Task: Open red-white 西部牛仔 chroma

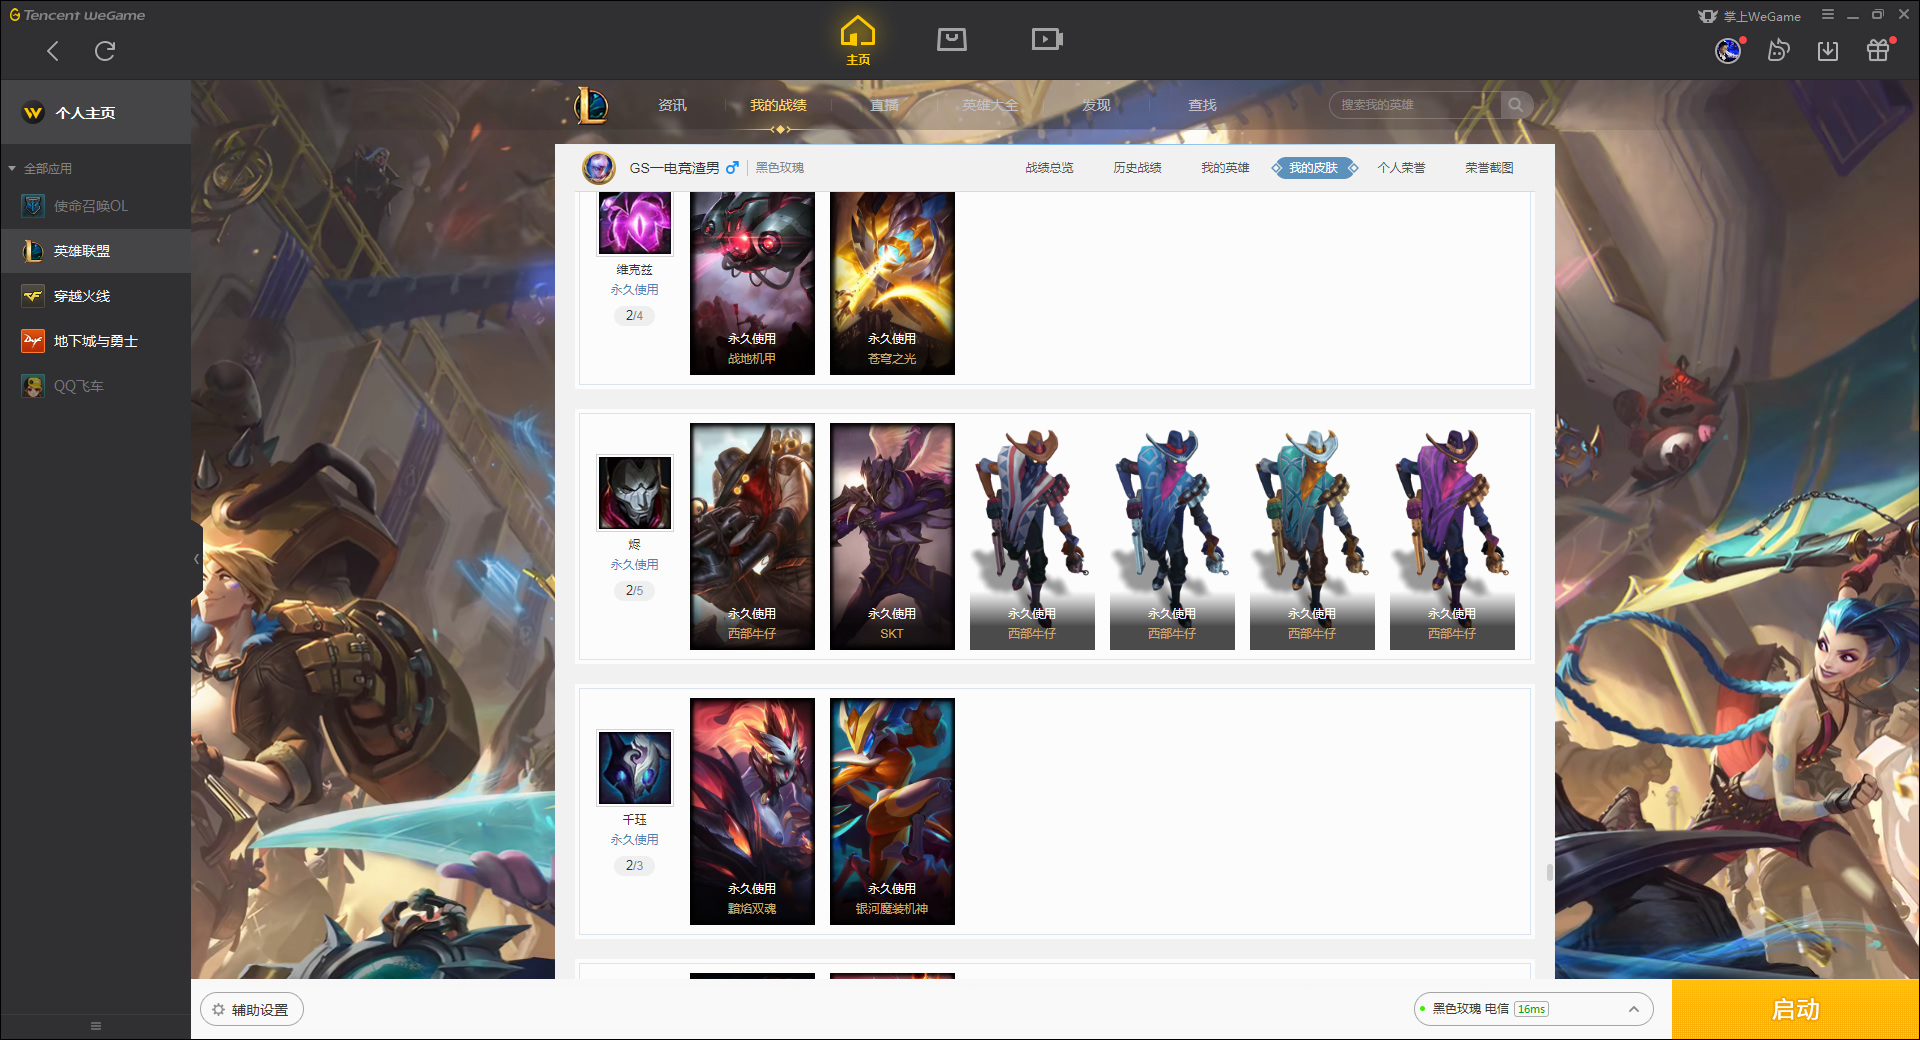Action: tap(1032, 536)
